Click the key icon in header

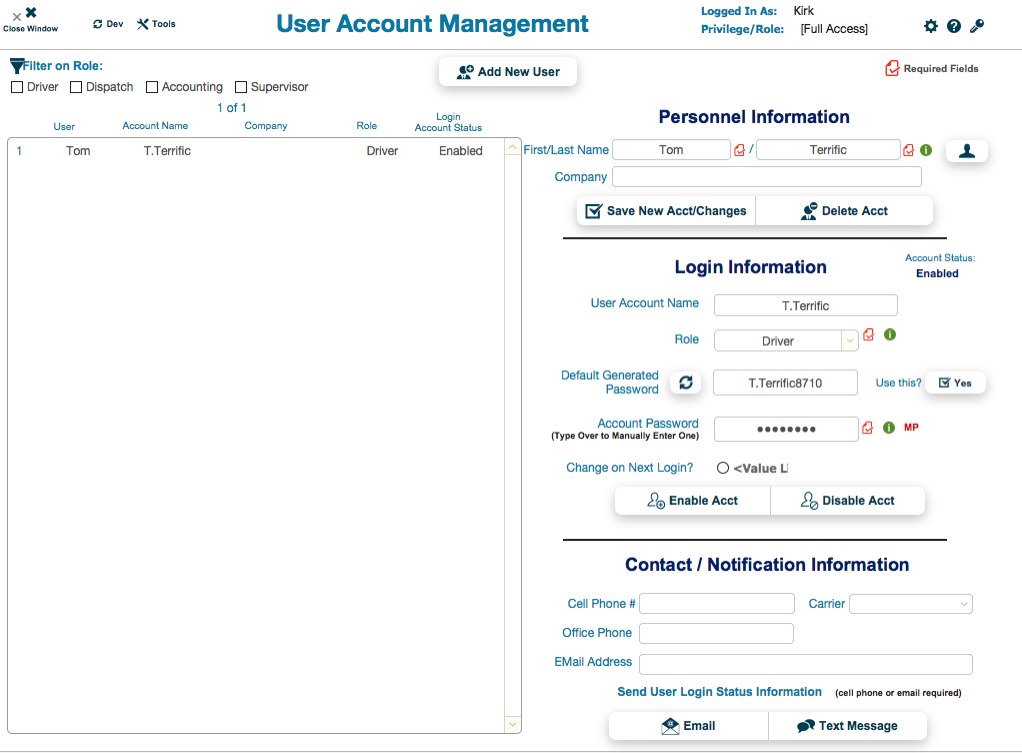point(977,27)
